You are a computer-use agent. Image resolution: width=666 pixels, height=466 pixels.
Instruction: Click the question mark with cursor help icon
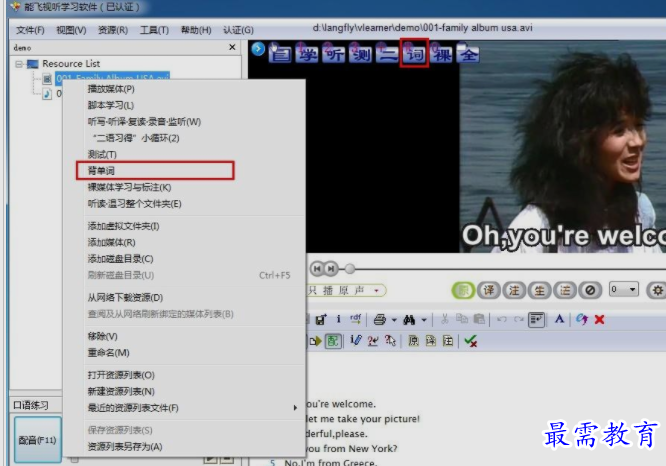[x=390, y=341]
